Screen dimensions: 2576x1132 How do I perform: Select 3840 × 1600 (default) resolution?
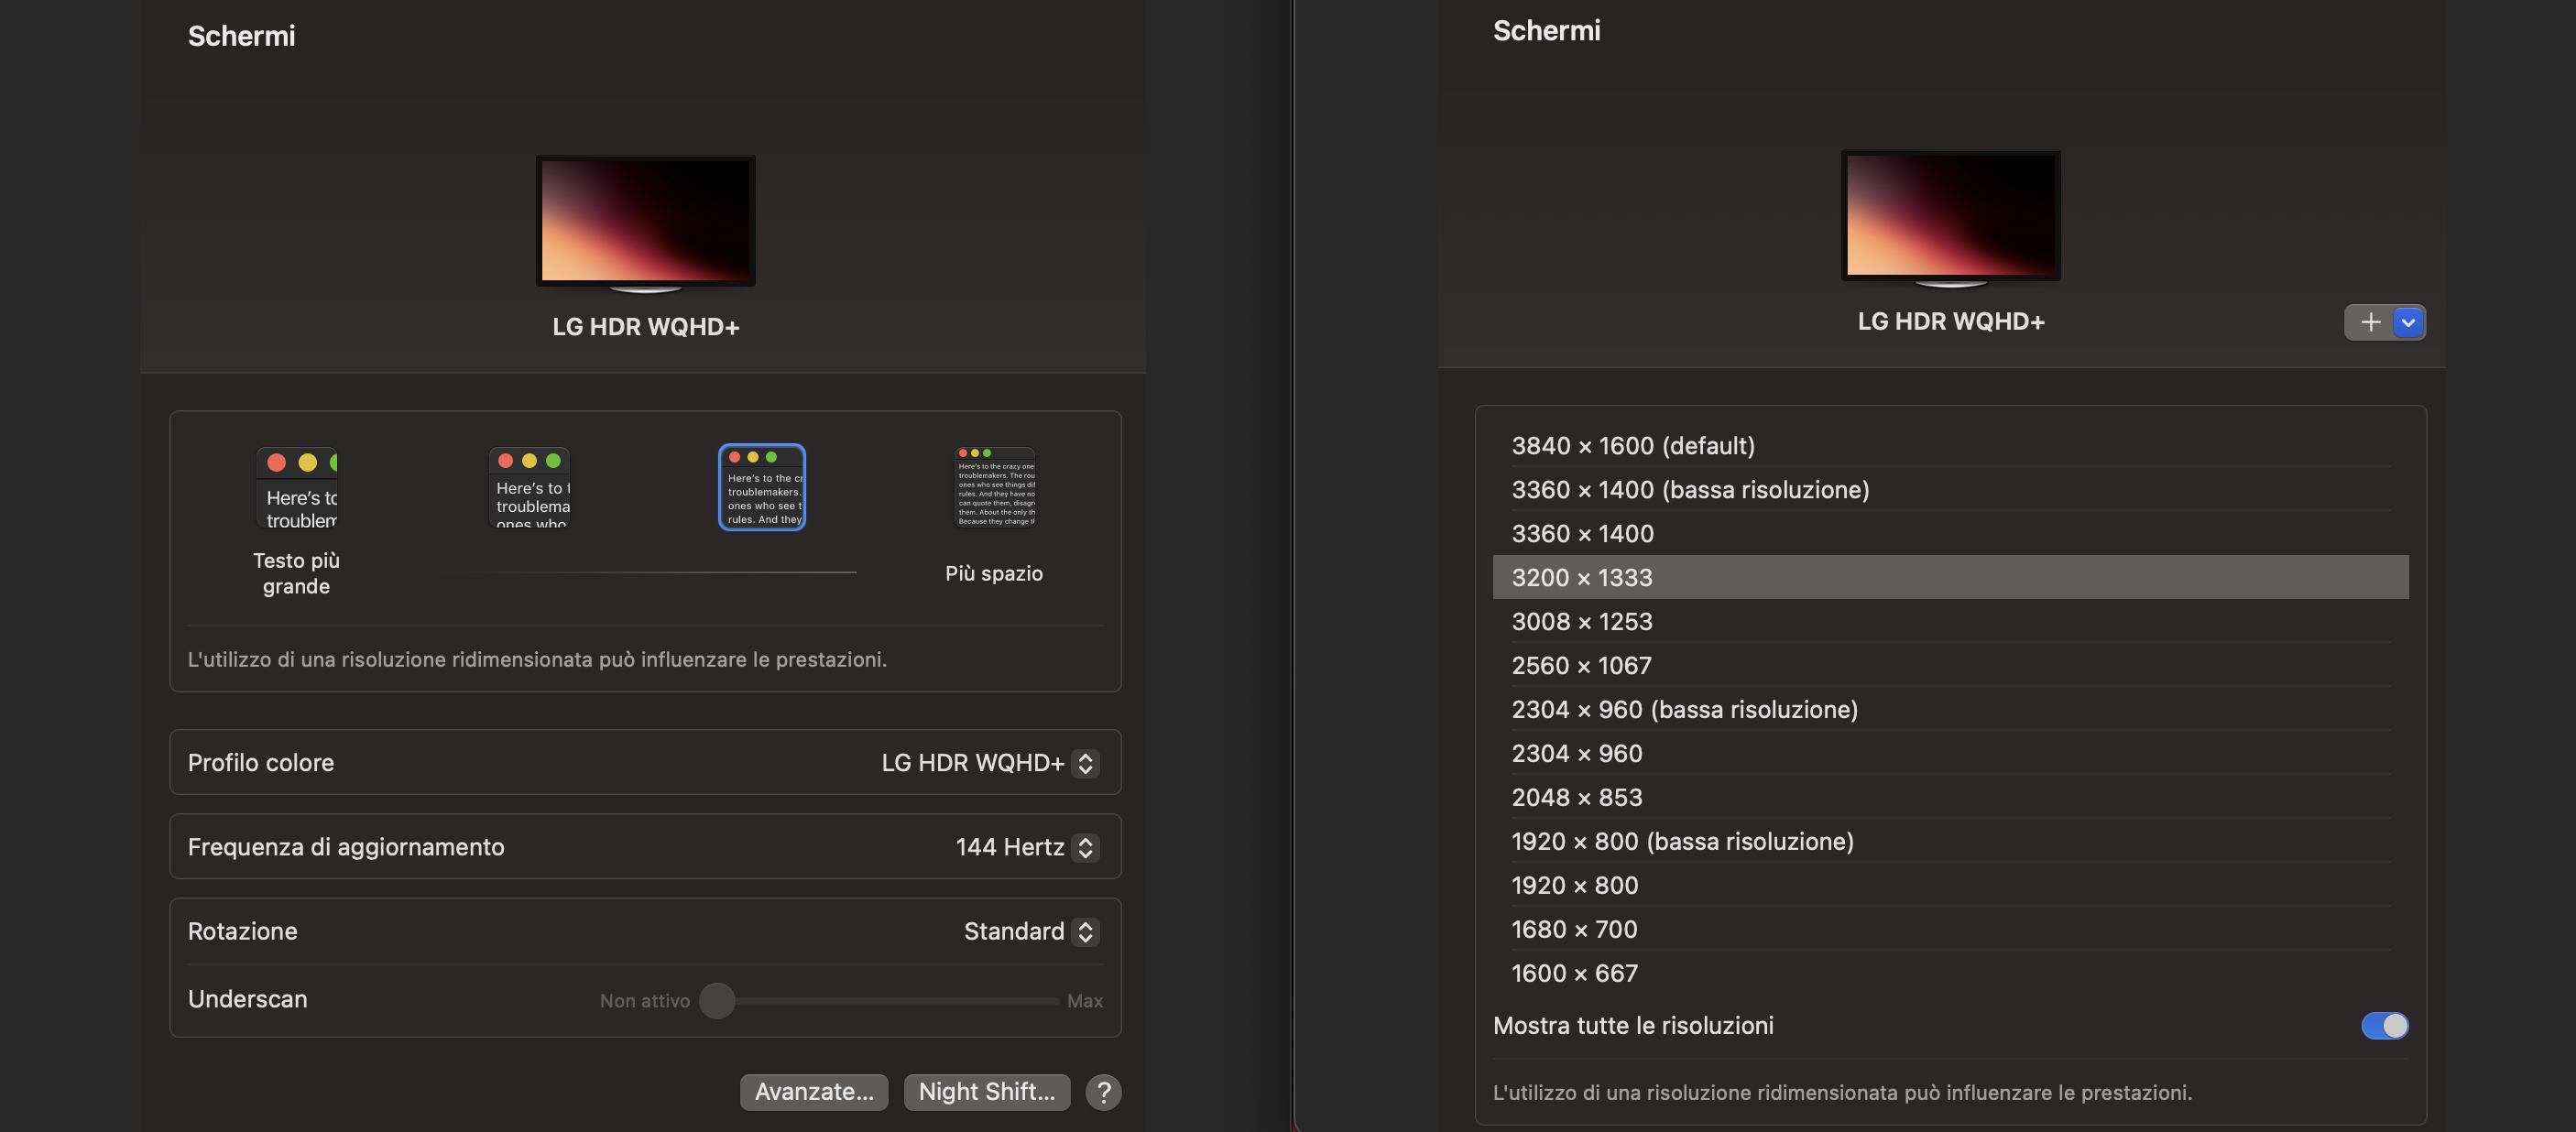(1633, 445)
